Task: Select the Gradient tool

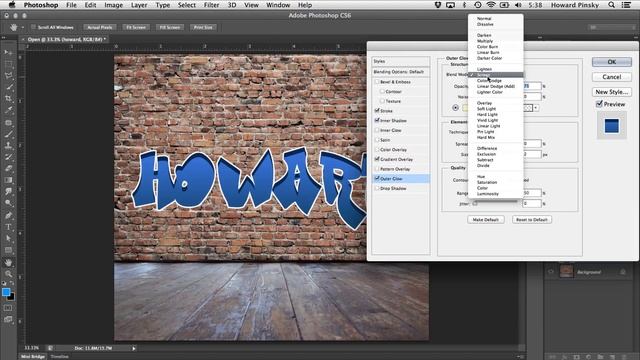Action: [x=8, y=180]
